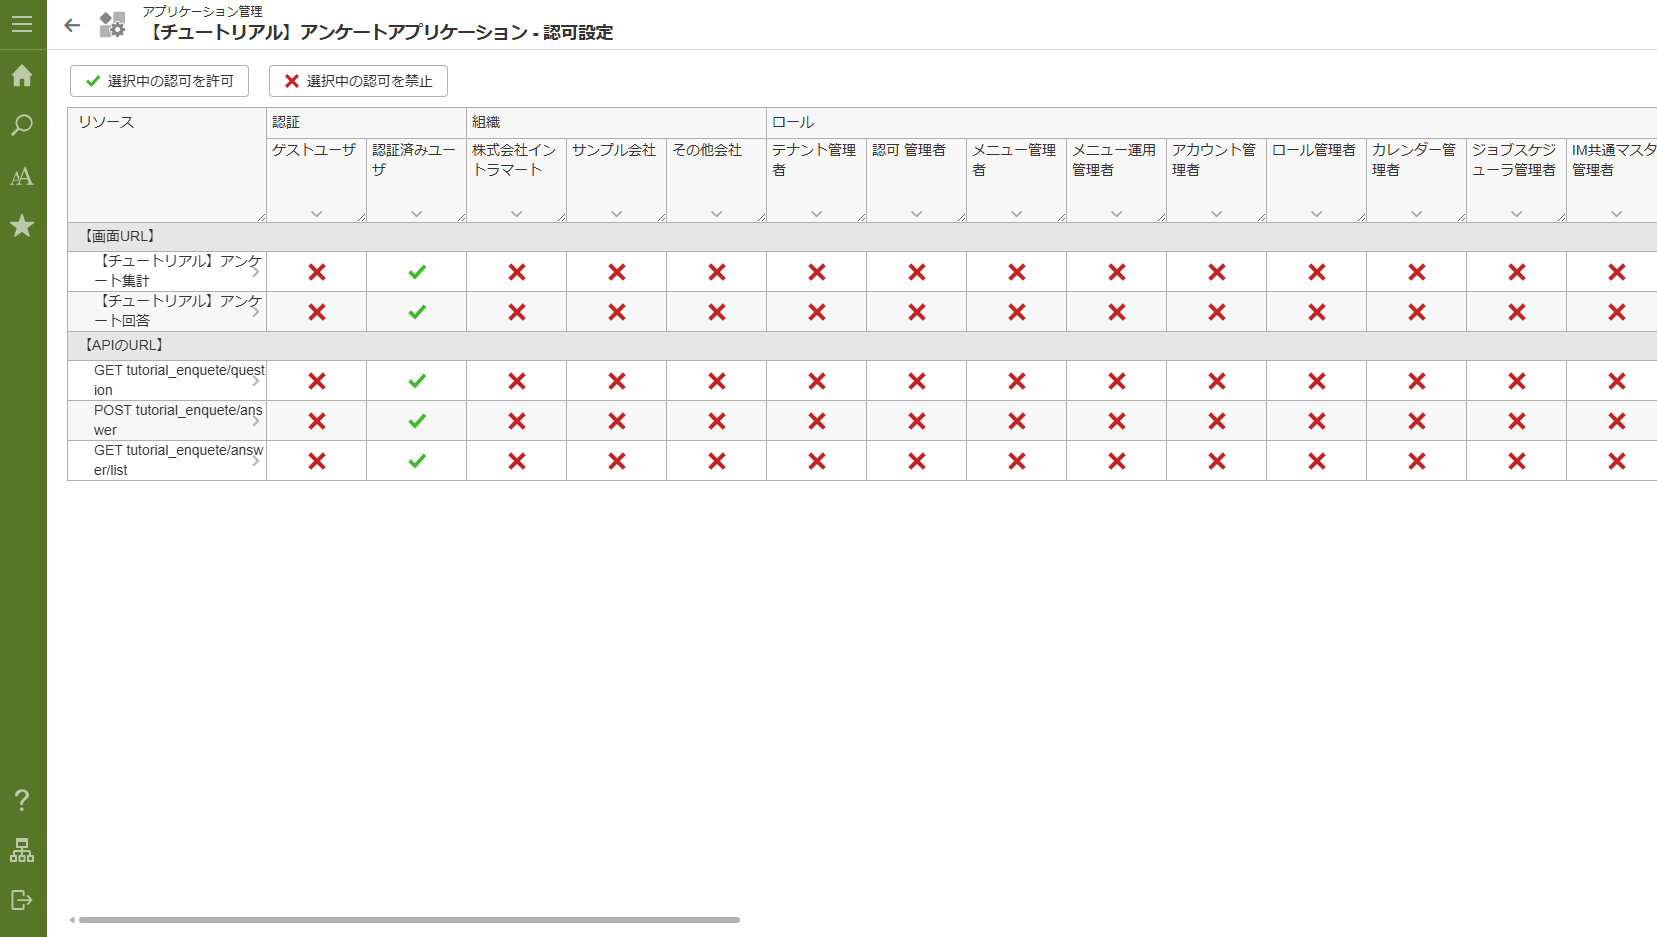Open the sitemap icon in sidebar
Screen dimensions: 1657x937
[x=22, y=850]
